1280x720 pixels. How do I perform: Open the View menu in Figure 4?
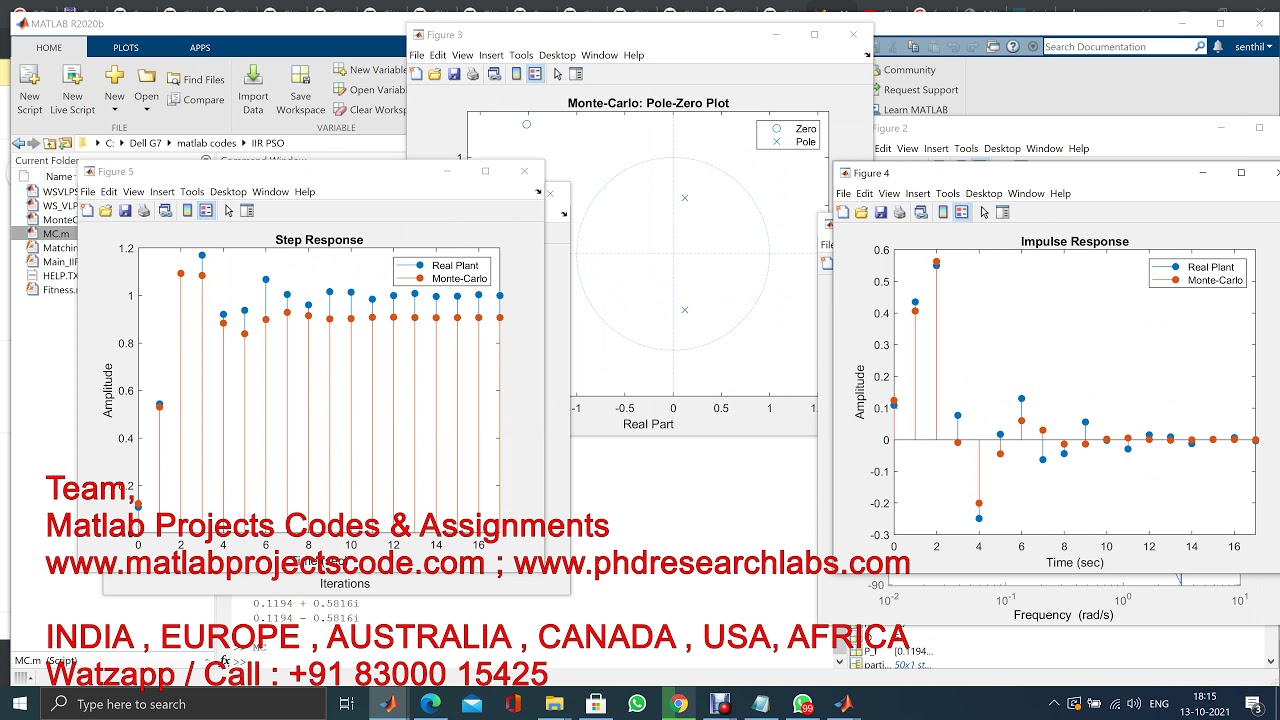[889, 194]
